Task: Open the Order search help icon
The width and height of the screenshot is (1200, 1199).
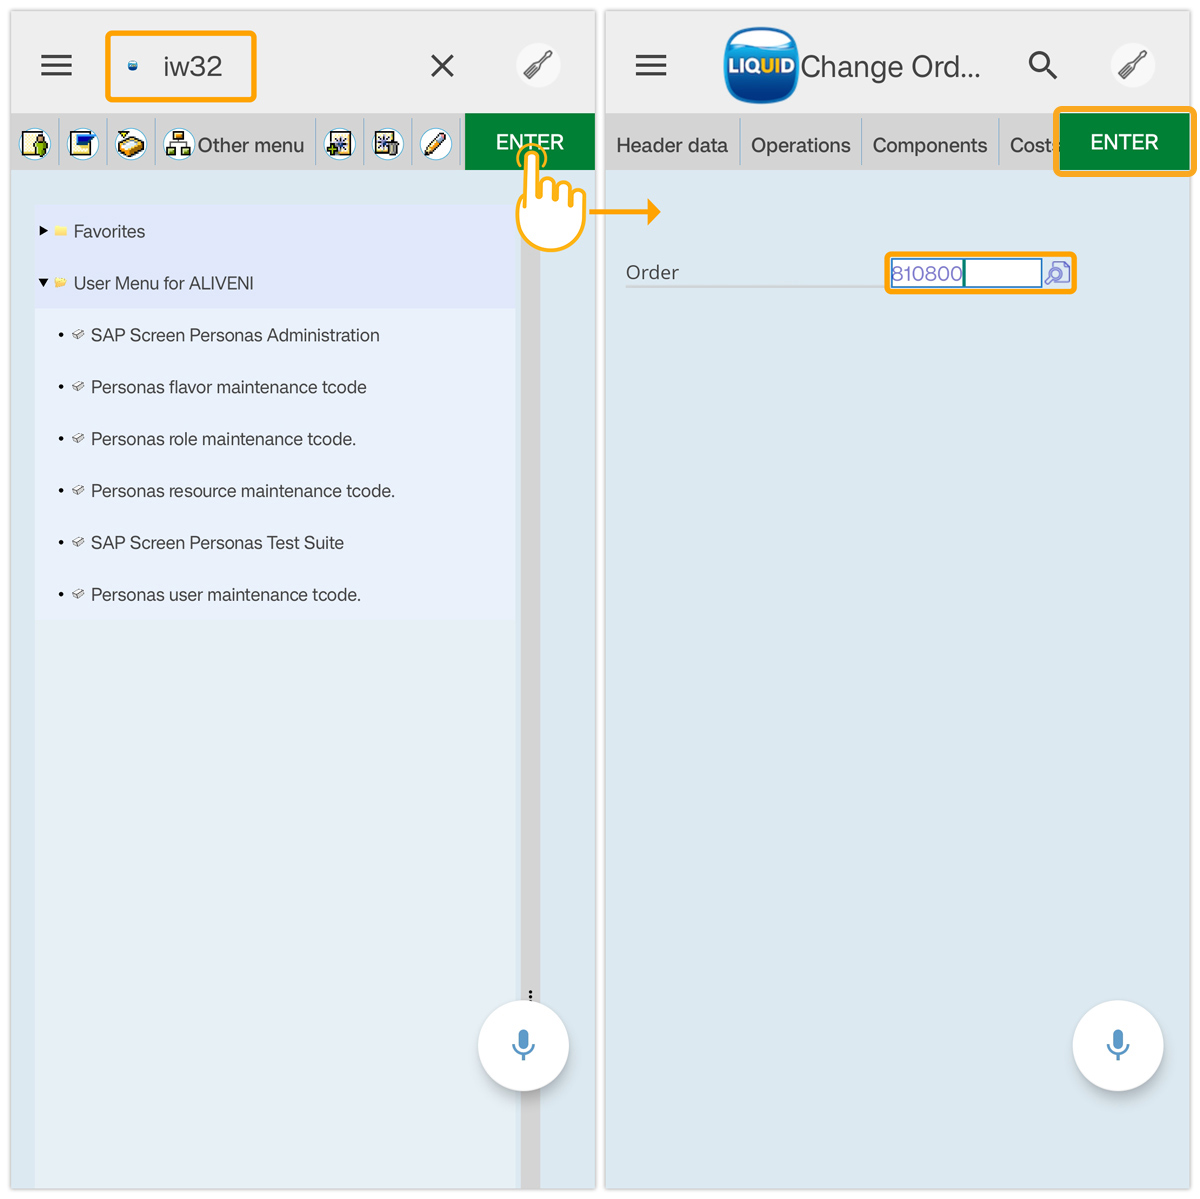Action: coord(1057,273)
